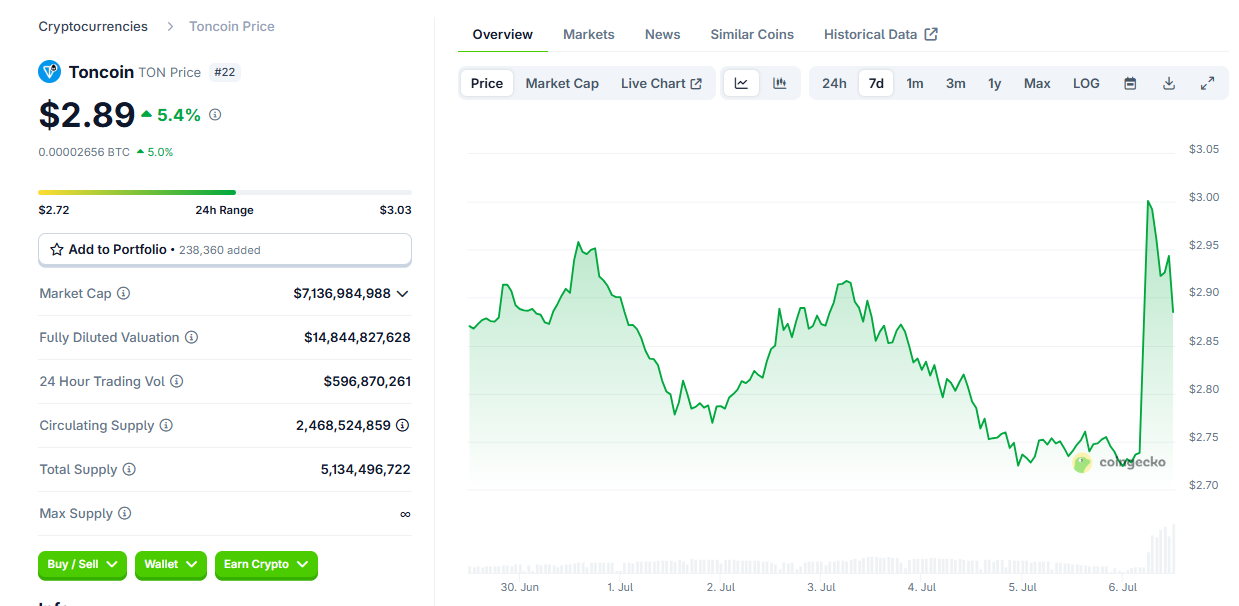The image size is (1239, 606).
Task: Expand the Market Cap value chevron
Action: [x=403, y=294]
